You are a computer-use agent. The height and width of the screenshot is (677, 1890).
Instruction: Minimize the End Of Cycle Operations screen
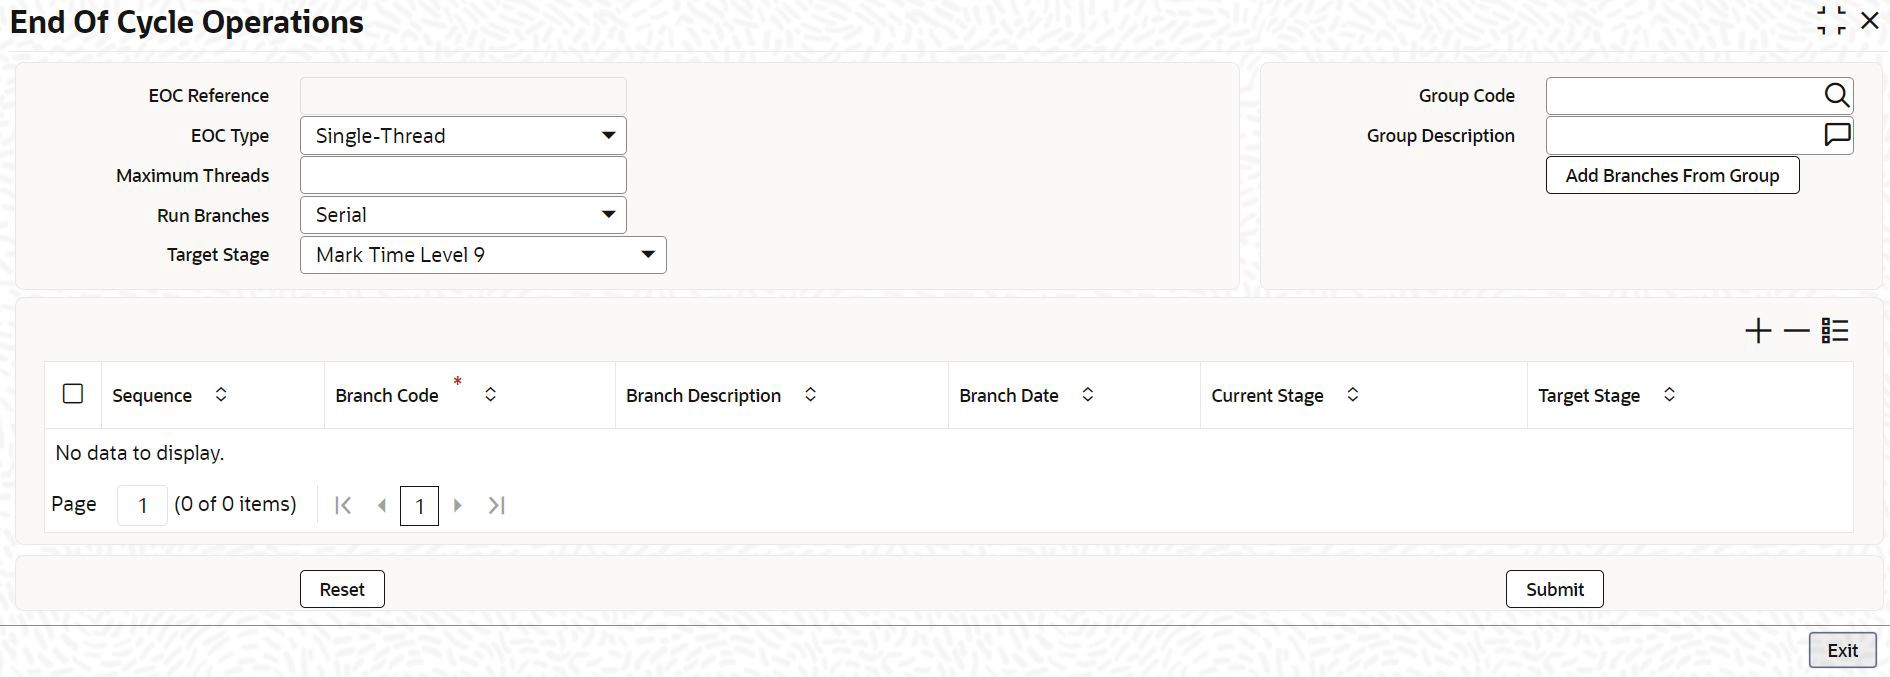1831,21
